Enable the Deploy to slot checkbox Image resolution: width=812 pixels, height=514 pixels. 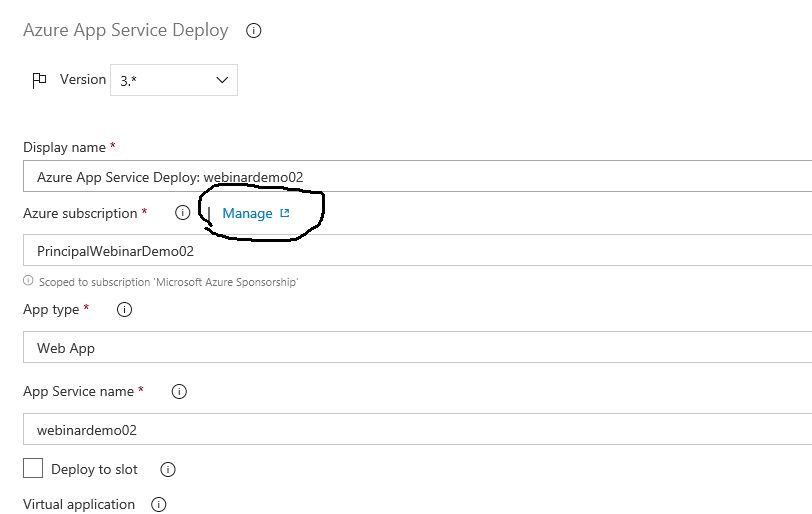(33, 468)
